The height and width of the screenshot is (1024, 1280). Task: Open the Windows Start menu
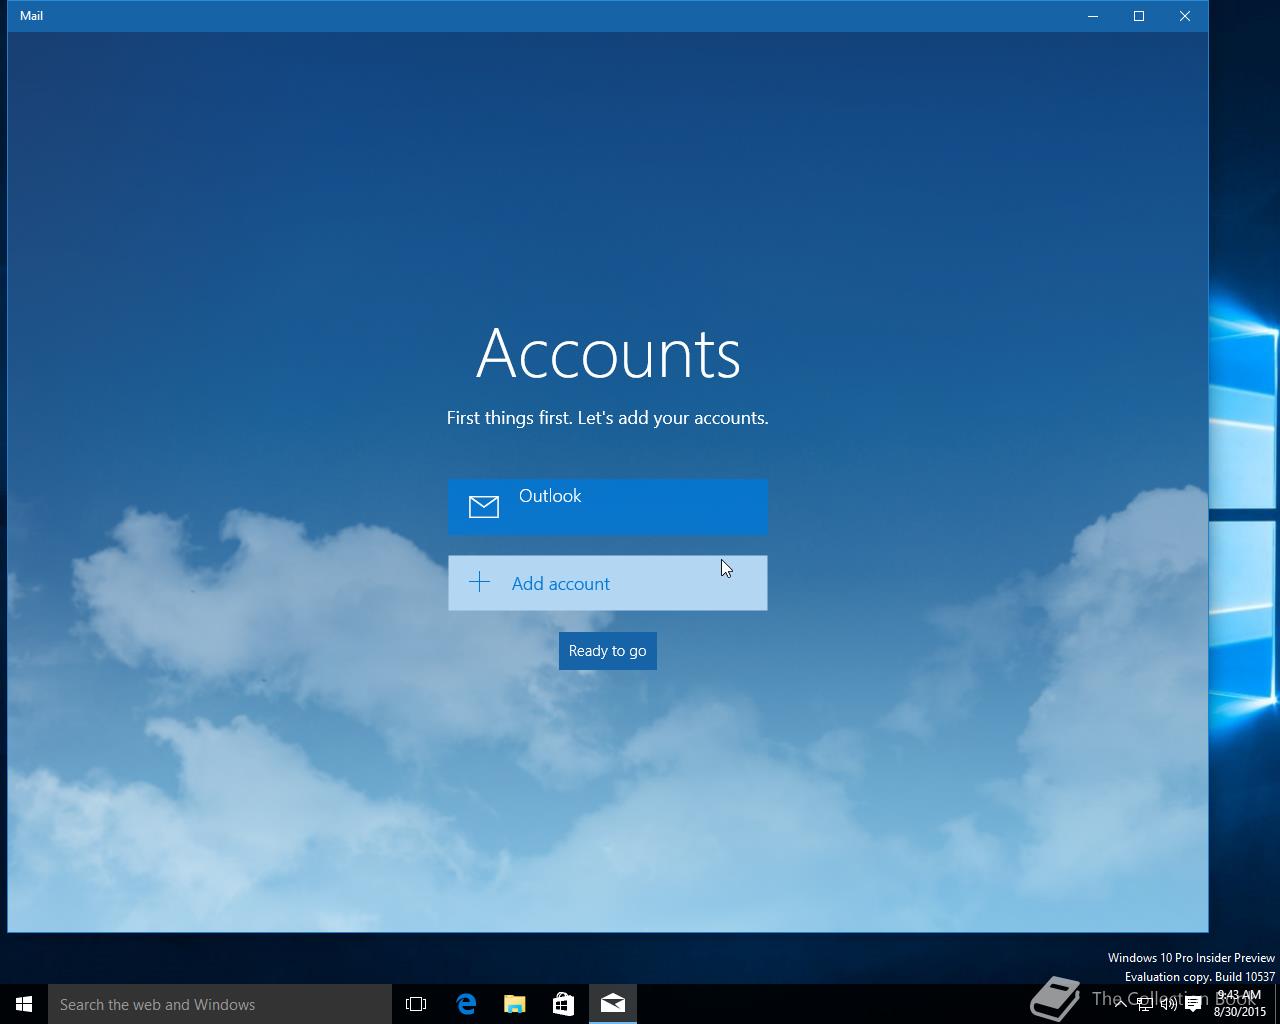(24, 1004)
